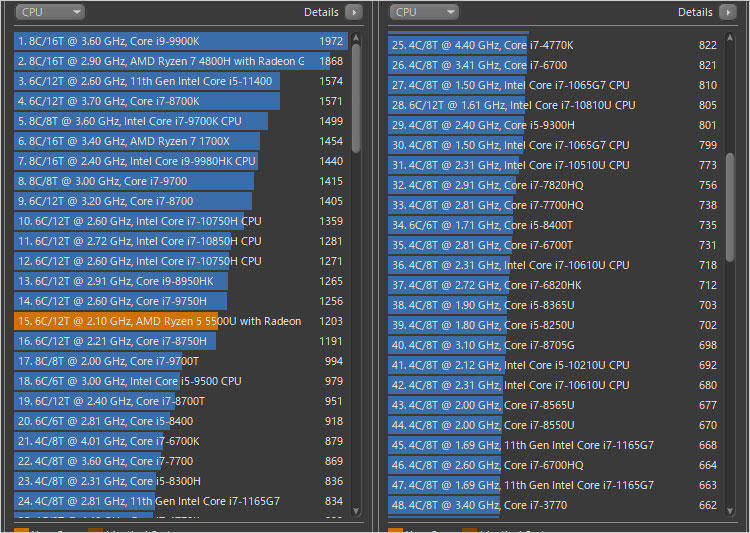Select the Core i7-7820HQ row
Image resolution: width=750 pixels, height=533 pixels.
[x=555, y=185]
